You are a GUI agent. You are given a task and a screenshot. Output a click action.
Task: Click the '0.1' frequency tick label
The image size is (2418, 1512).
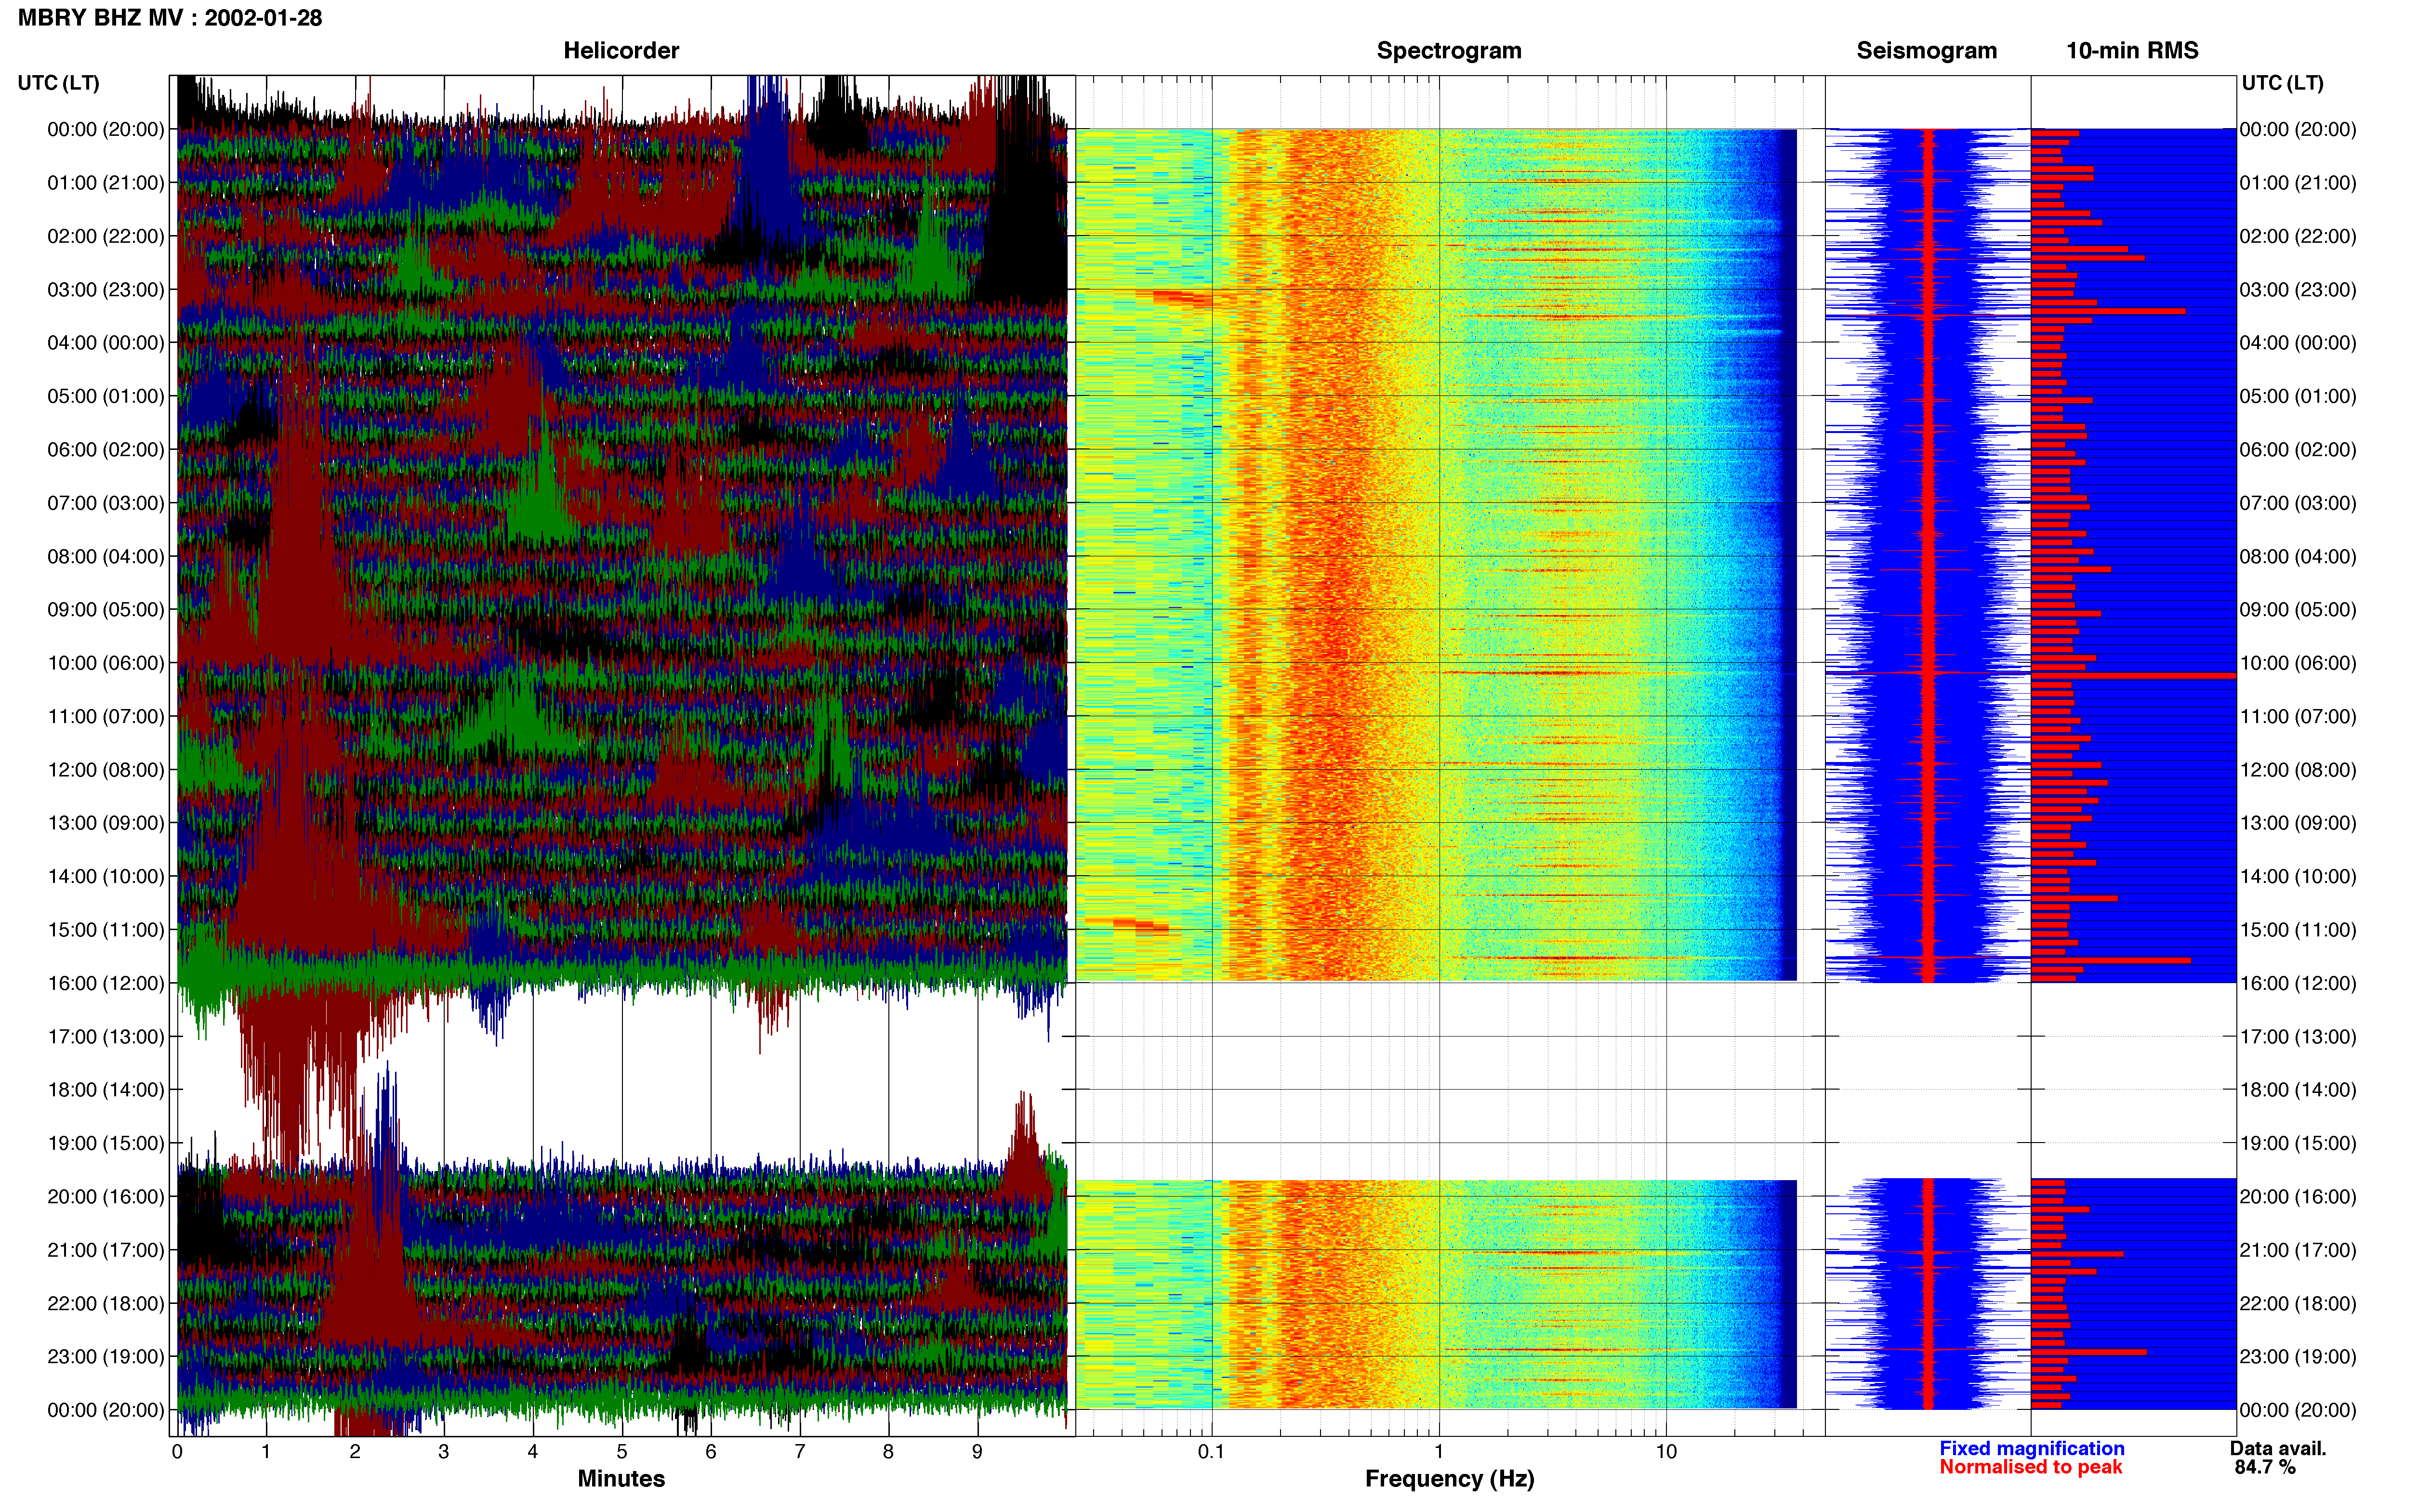1211,1451
